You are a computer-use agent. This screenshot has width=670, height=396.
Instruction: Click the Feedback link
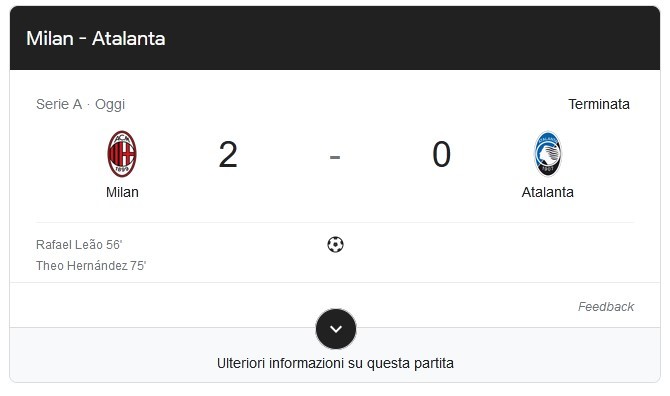point(606,307)
